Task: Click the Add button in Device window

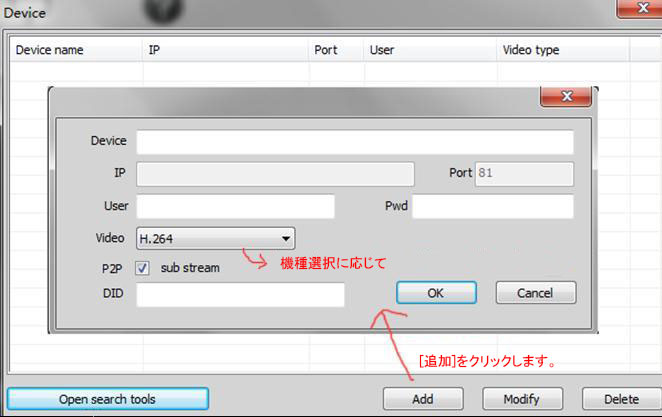Action: pyautogui.click(x=423, y=399)
